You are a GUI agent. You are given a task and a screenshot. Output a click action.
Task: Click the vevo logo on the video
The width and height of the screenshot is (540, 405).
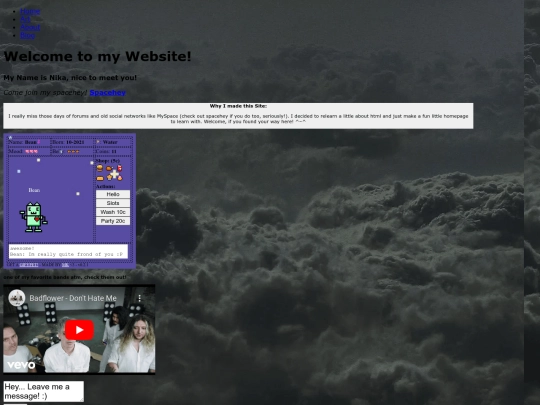coord(21,365)
